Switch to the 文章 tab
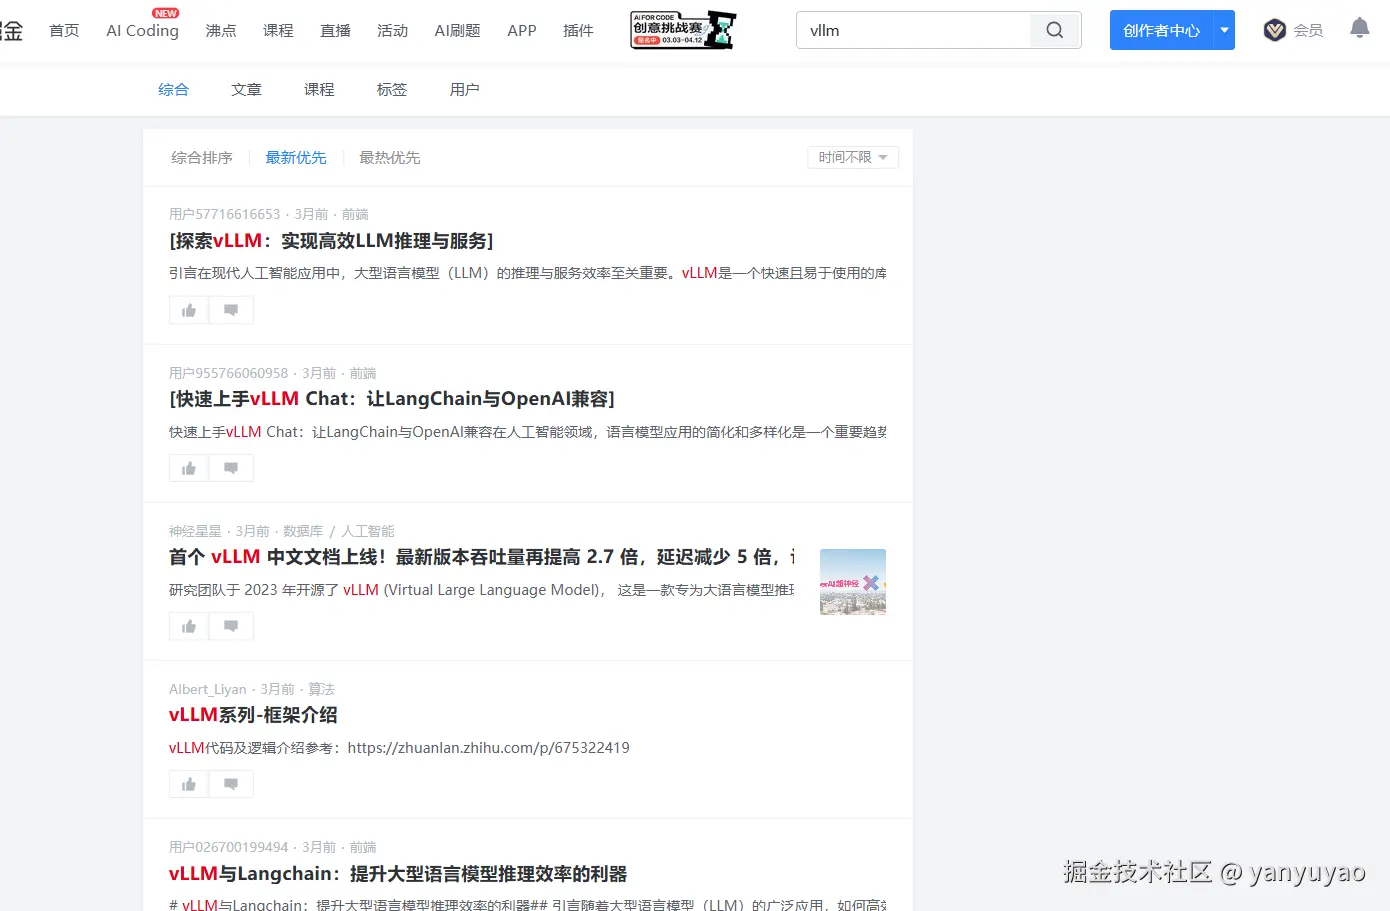1390x911 pixels. tap(246, 89)
